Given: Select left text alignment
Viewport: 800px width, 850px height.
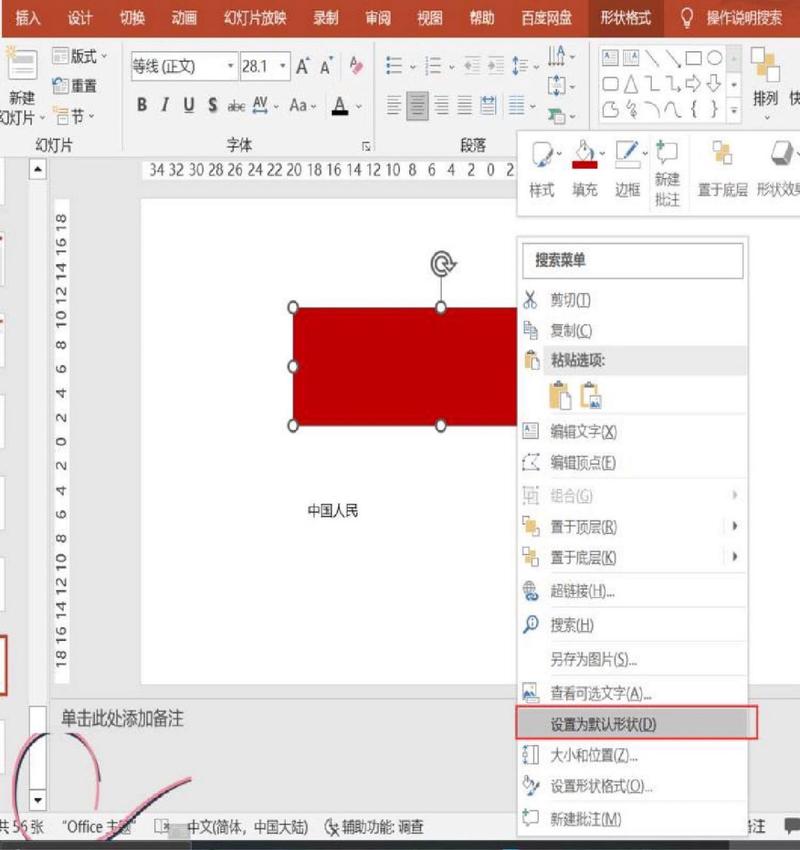Looking at the screenshot, I should tap(394, 105).
